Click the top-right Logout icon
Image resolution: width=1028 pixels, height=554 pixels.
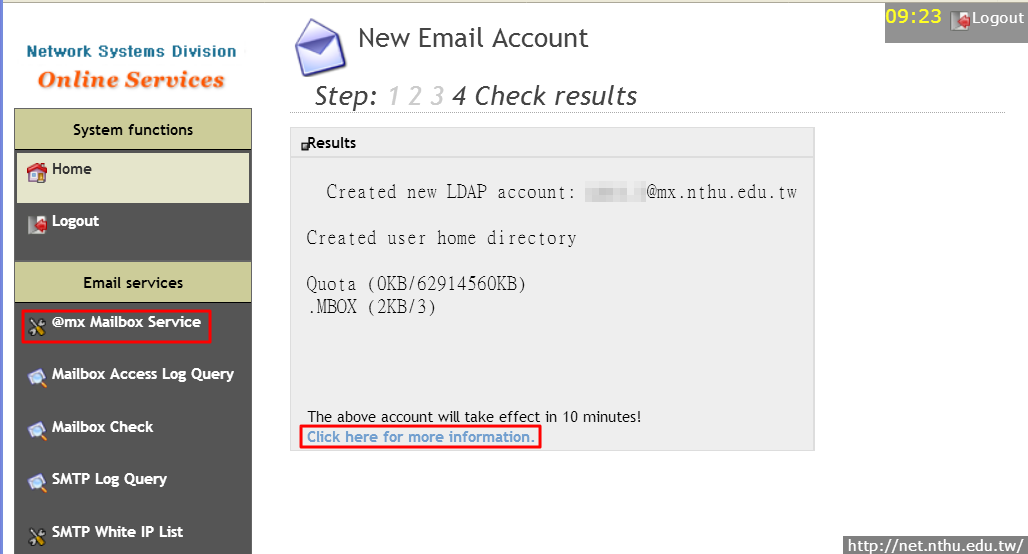[x=959, y=20]
